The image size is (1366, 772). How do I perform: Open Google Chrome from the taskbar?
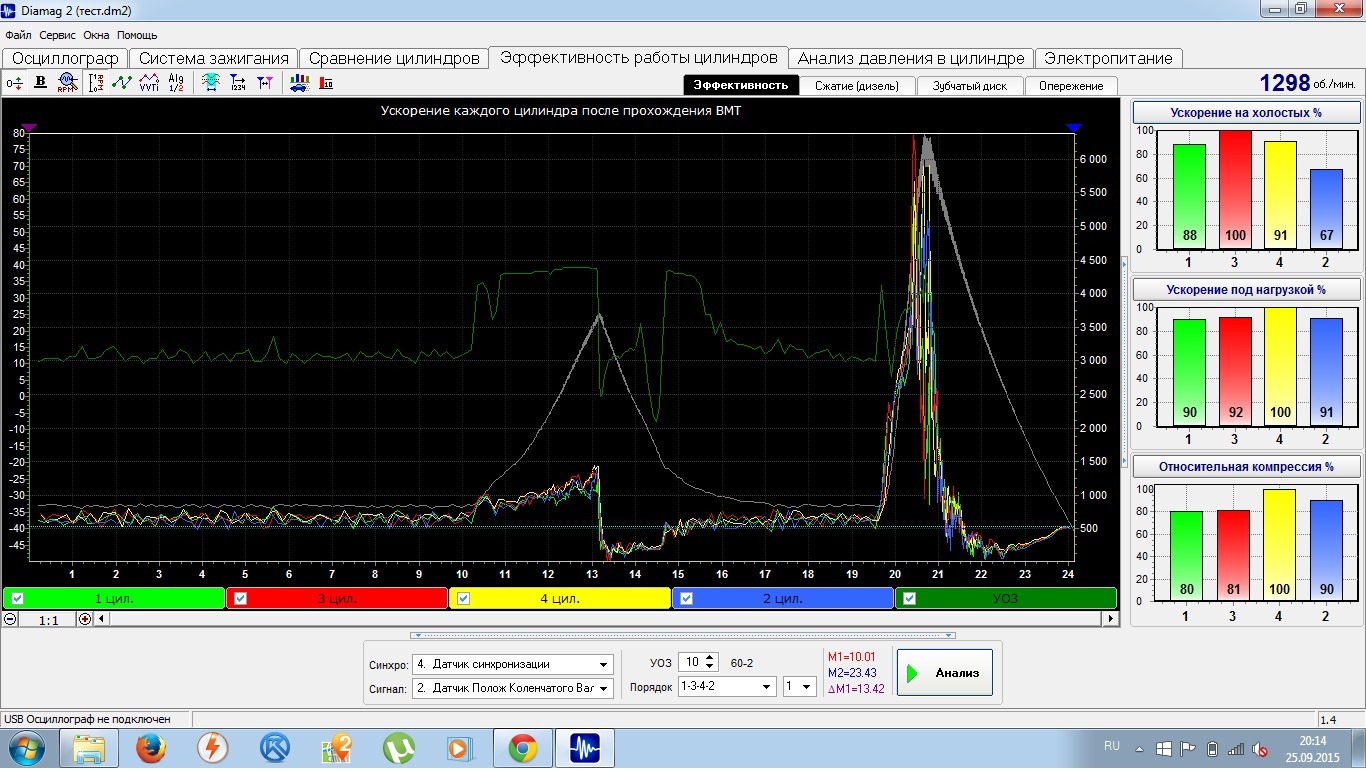click(x=522, y=748)
